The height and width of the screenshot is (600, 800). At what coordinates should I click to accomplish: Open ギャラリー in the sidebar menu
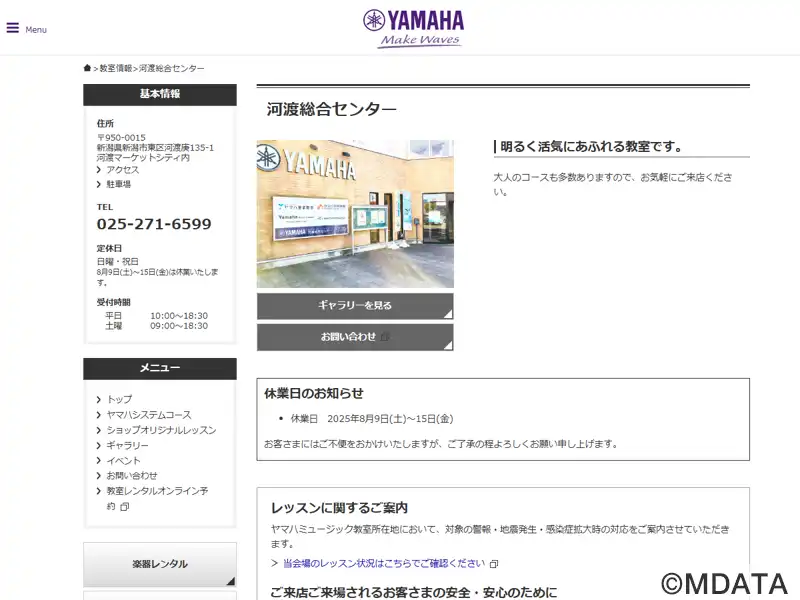[x=128, y=445]
